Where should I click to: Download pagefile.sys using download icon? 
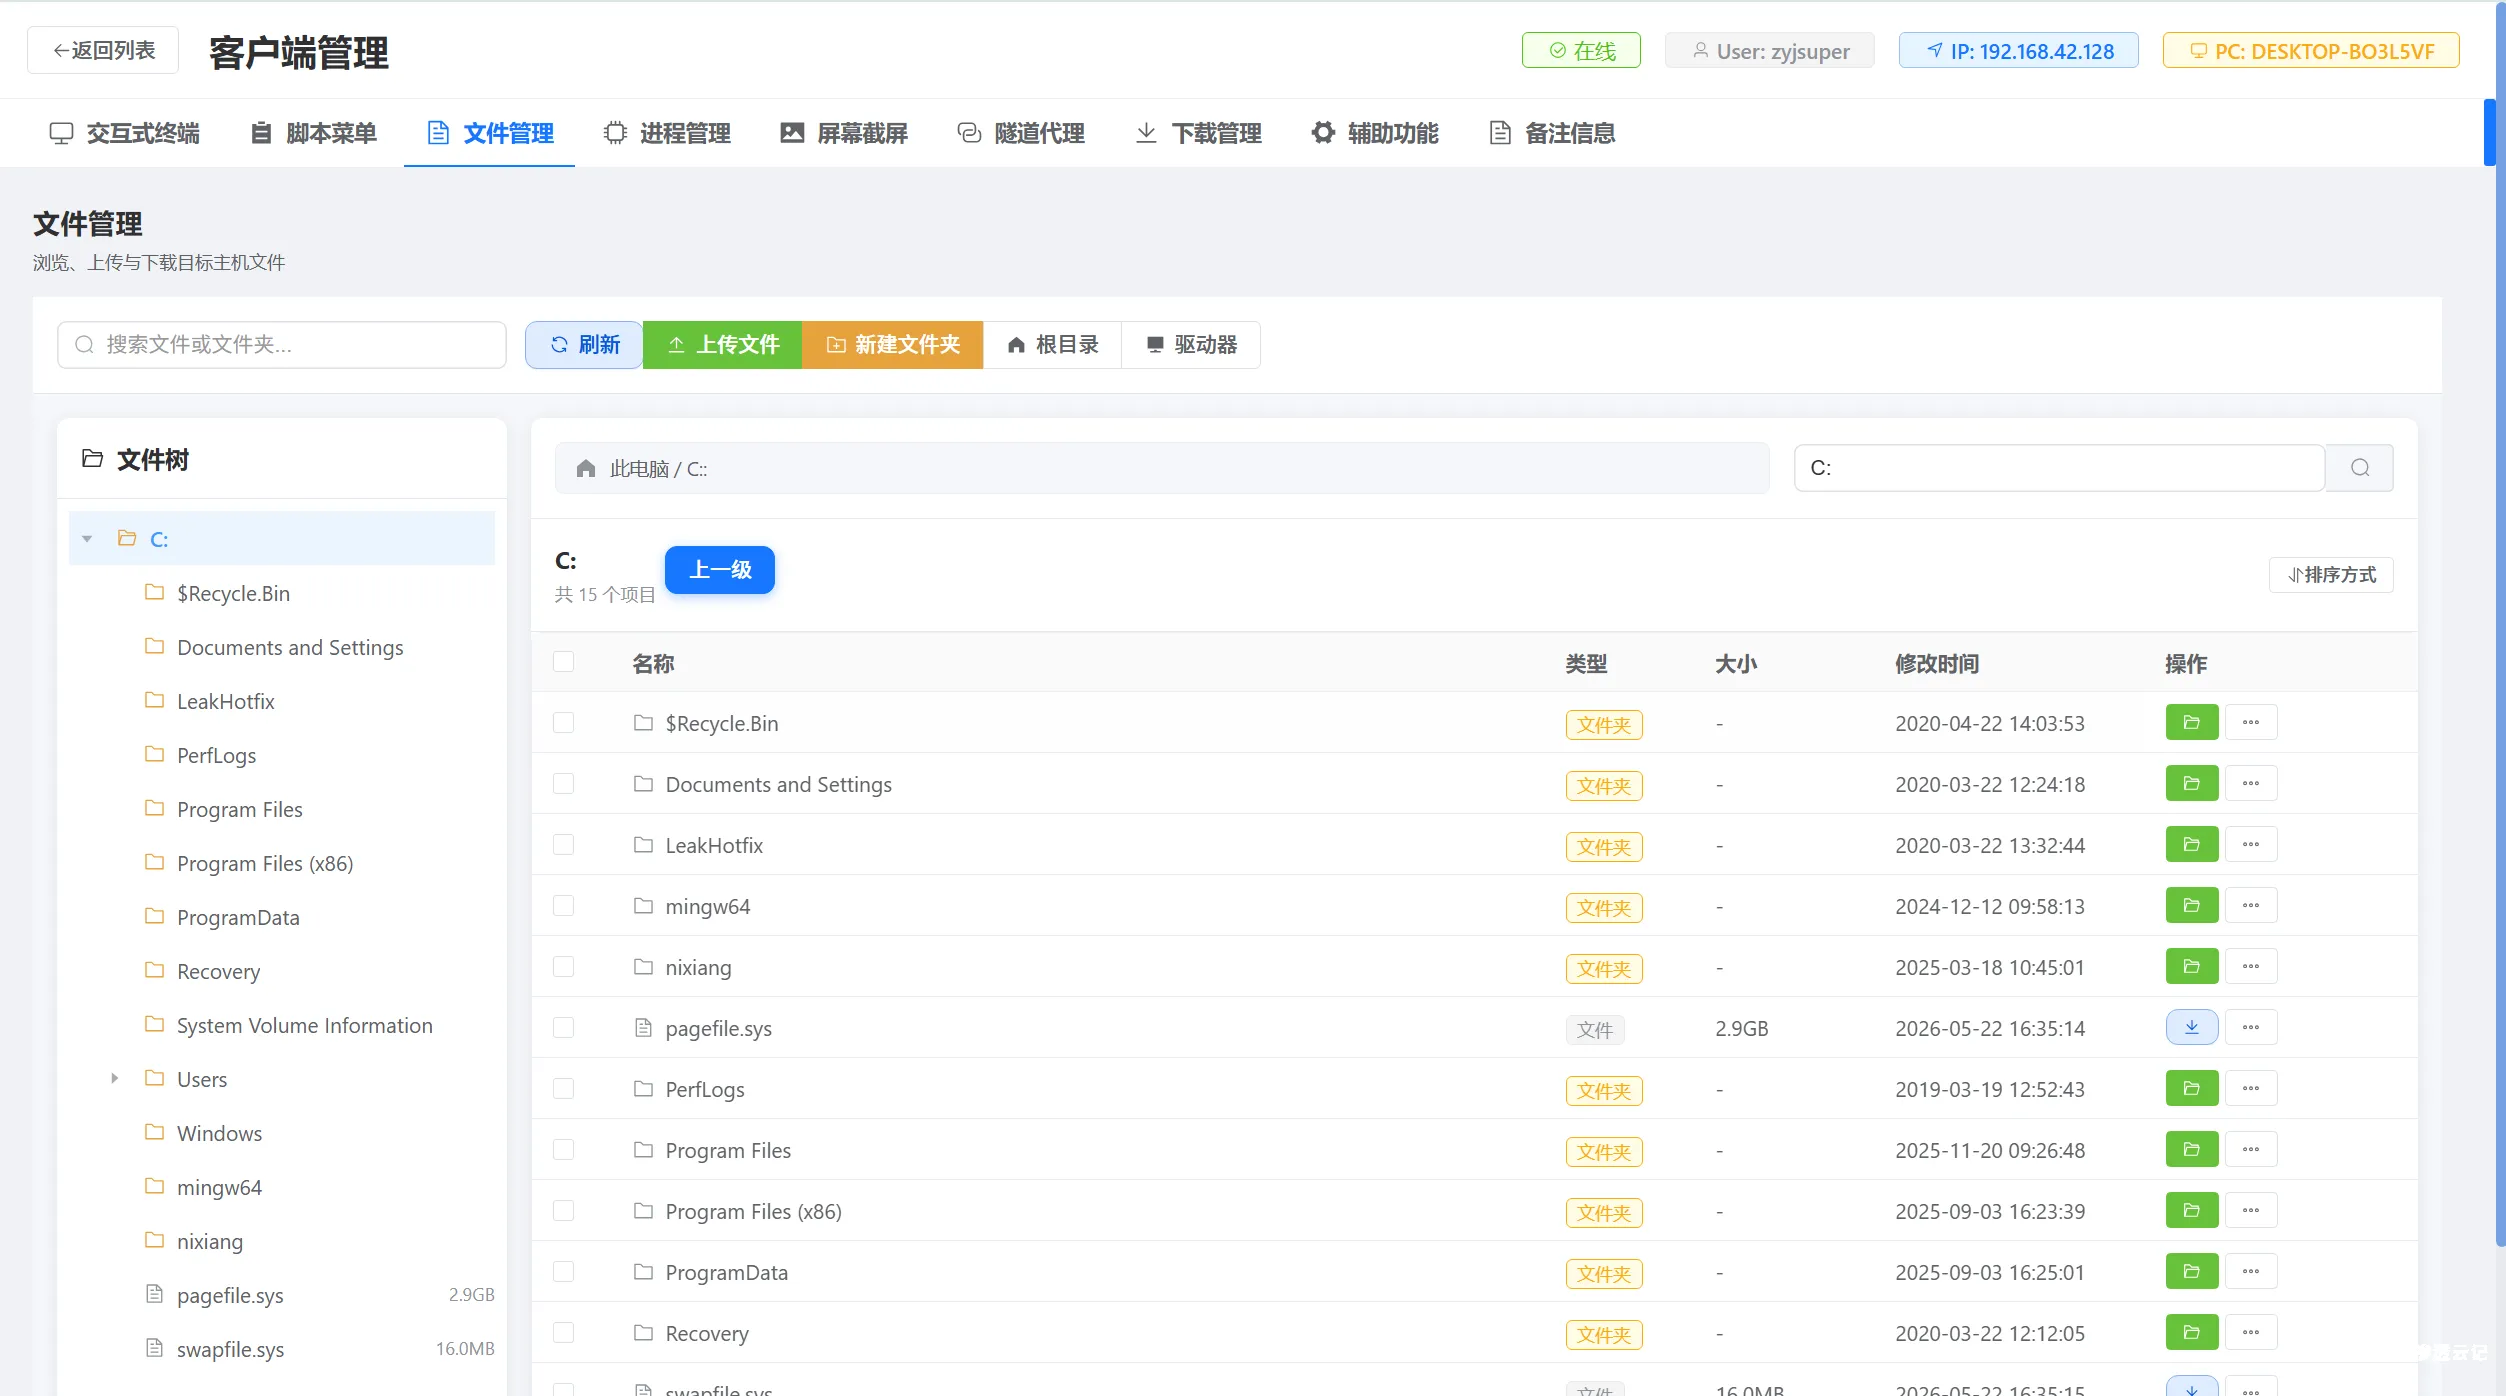[x=2191, y=1027]
